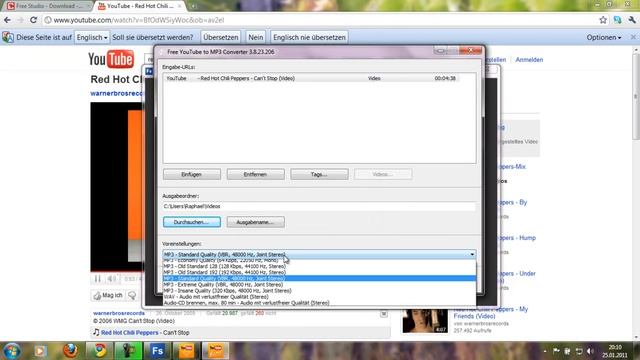Switch to the YouTube Red Hot Chili tab
Image resolution: width=640 pixels, height=360 pixels.
point(139,6)
